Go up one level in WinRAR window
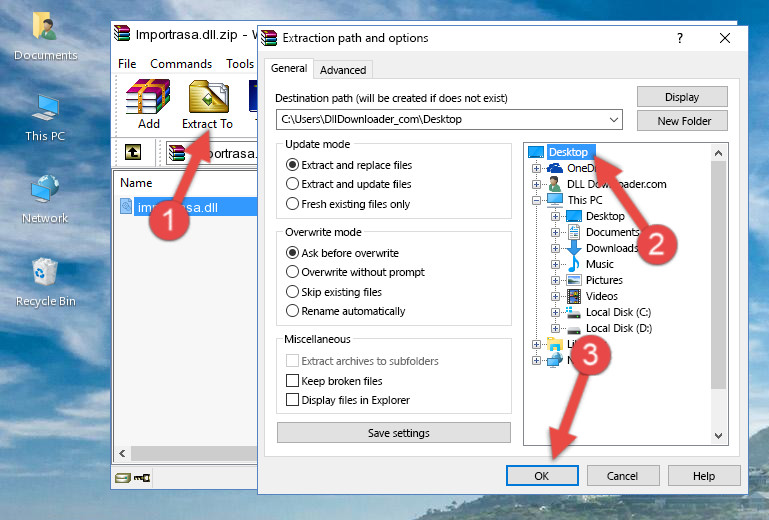This screenshot has width=769, height=520. point(133,152)
